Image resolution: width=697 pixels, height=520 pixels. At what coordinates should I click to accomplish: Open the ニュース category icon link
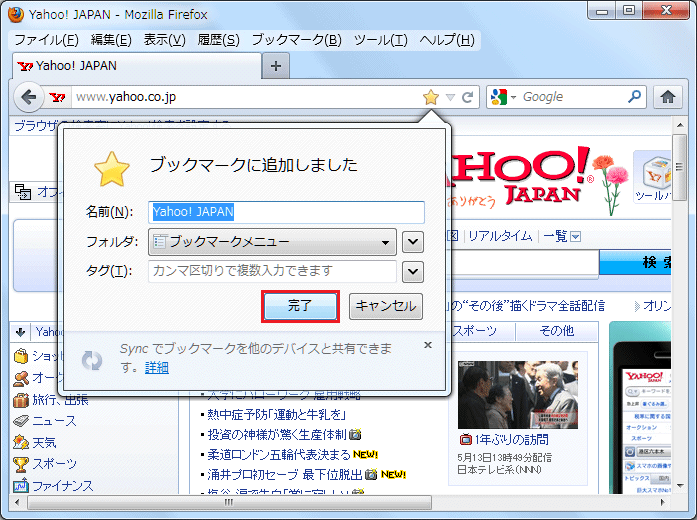tap(21, 421)
